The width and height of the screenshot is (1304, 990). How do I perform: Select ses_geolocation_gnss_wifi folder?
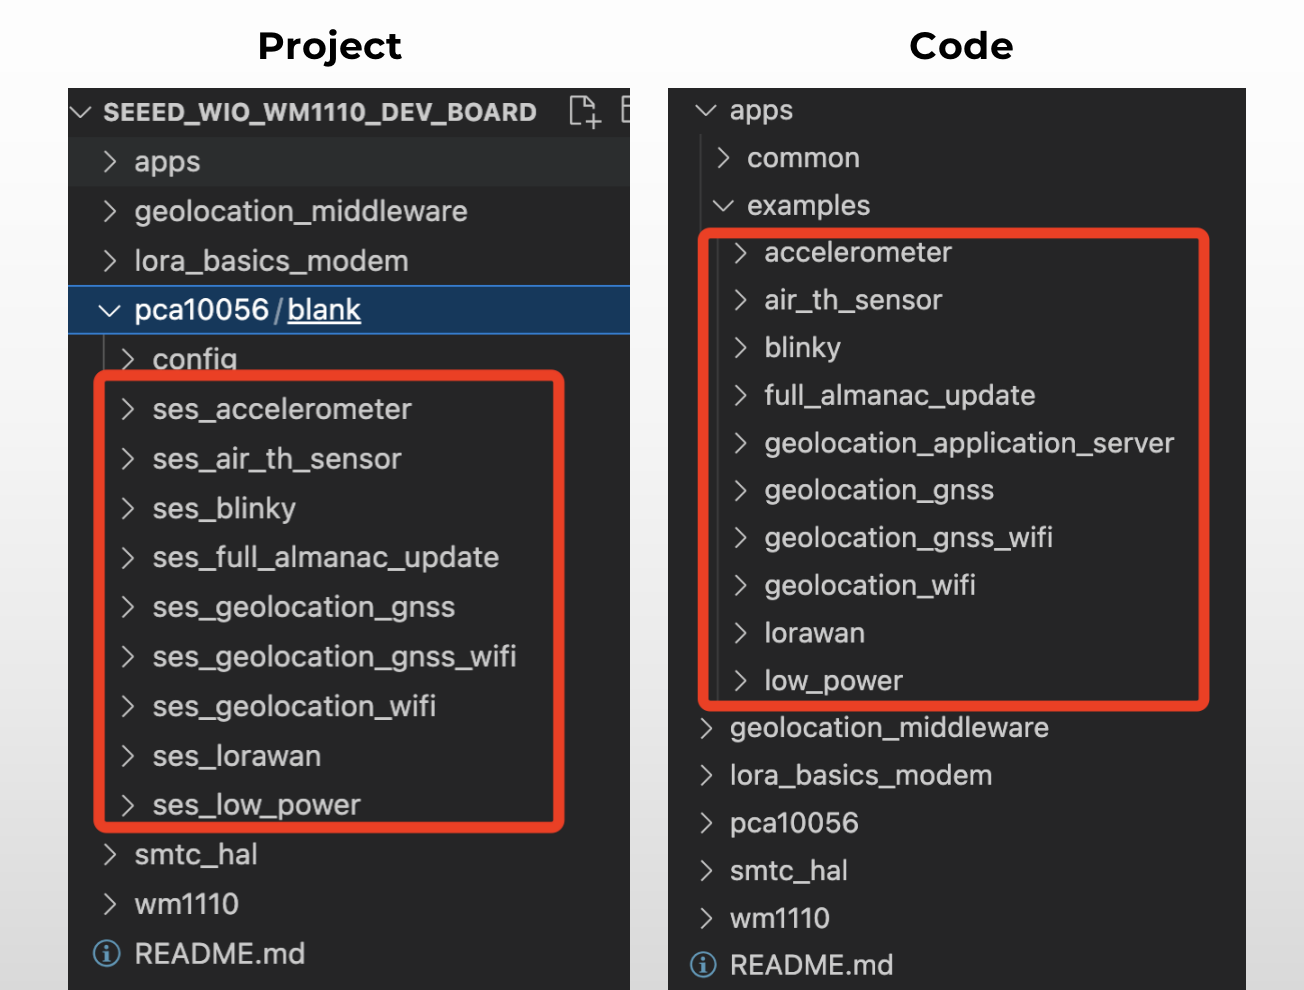click(x=334, y=656)
